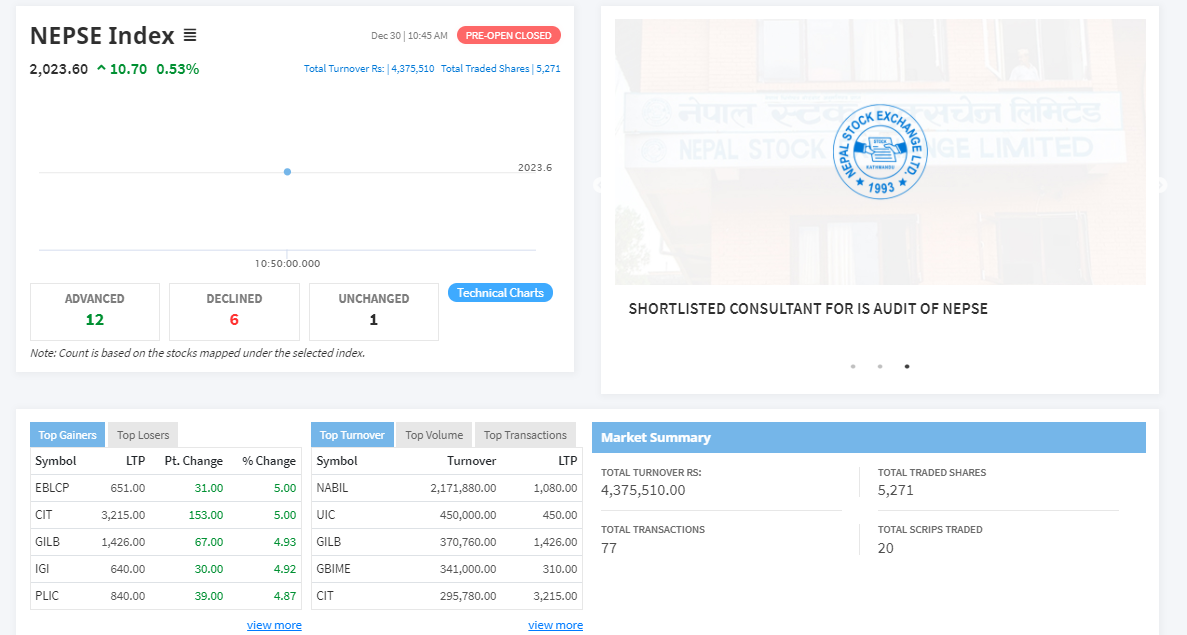
Task: Click the Total Traded Shares value 5,271 in Market Summary
Action: [896, 490]
